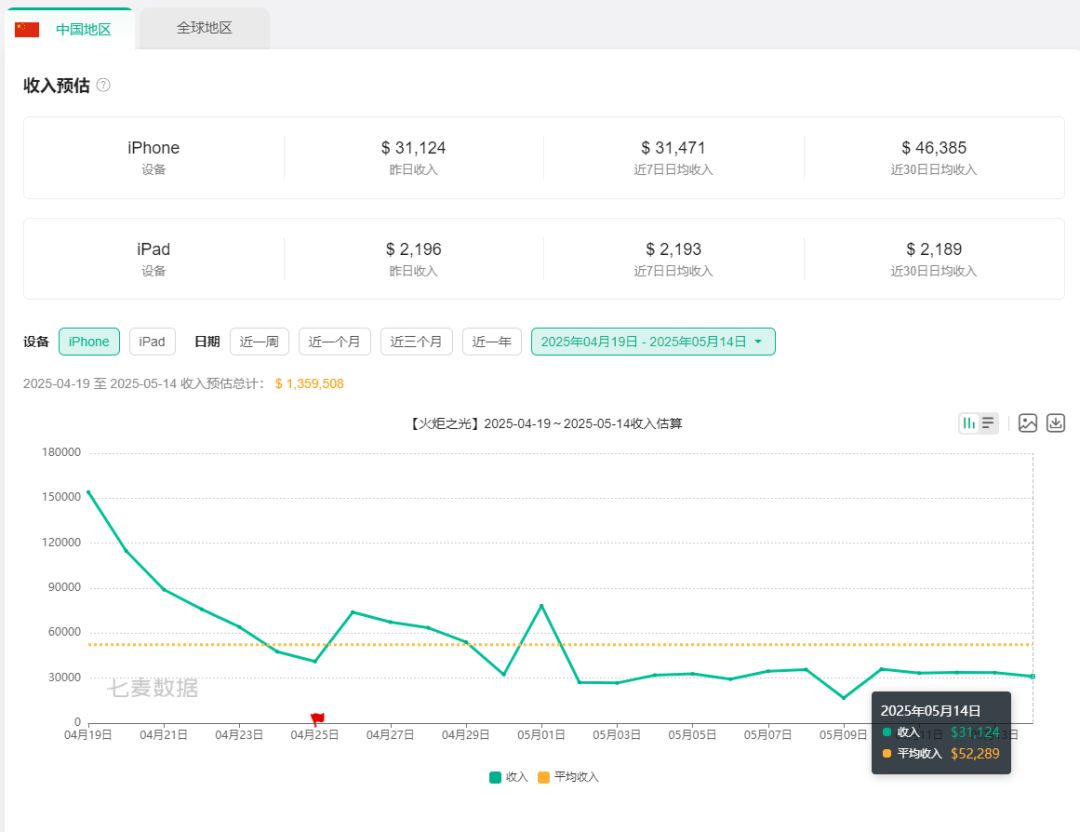Toggle the green 收入 legend series
Viewport: 1080px width, 832px height.
[x=508, y=777]
